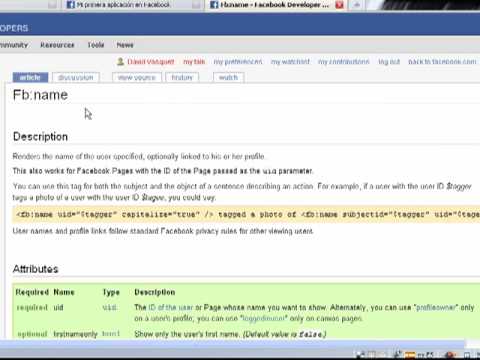This screenshot has height=360, width=480.
Task: Click the 'bool' type link for firstnameonly
Action: [x=111, y=334]
